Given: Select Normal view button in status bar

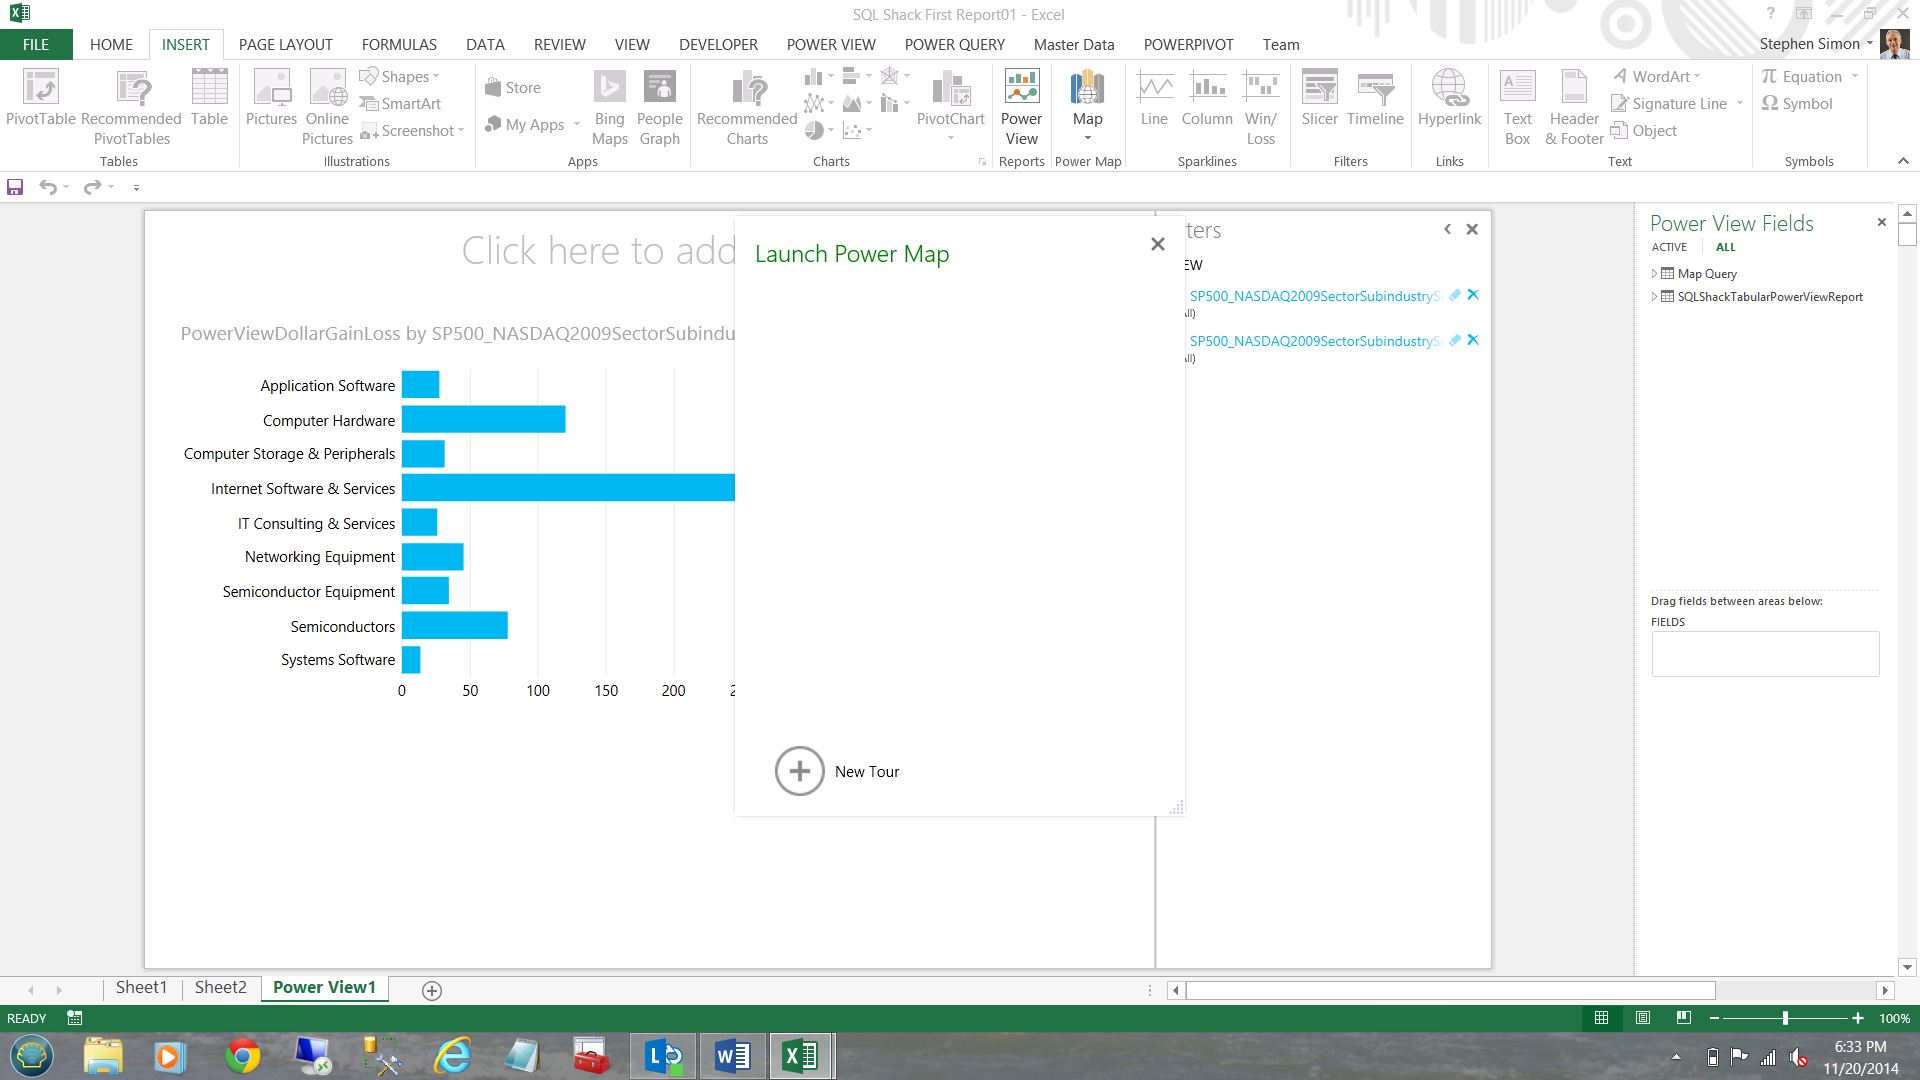Looking at the screenshot, I should click(x=1601, y=1018).
